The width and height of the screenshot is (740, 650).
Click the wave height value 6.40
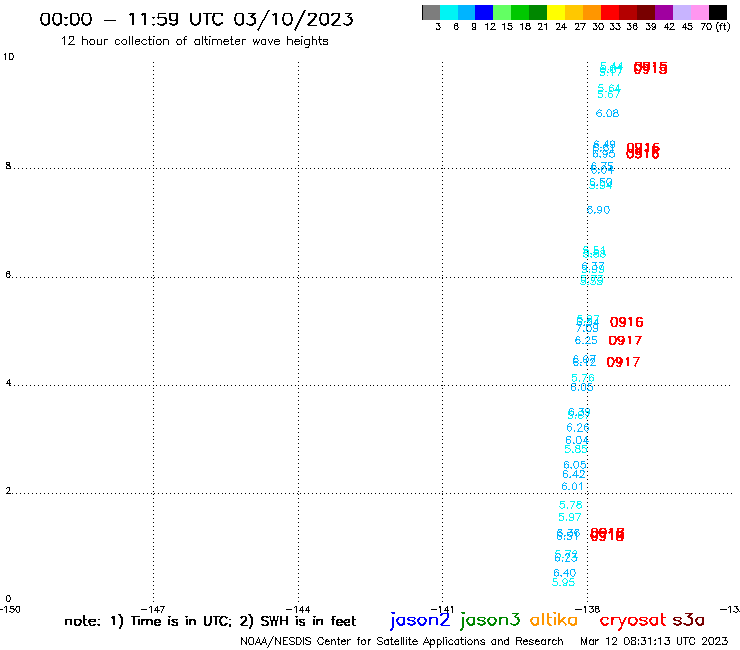(565, 573)
